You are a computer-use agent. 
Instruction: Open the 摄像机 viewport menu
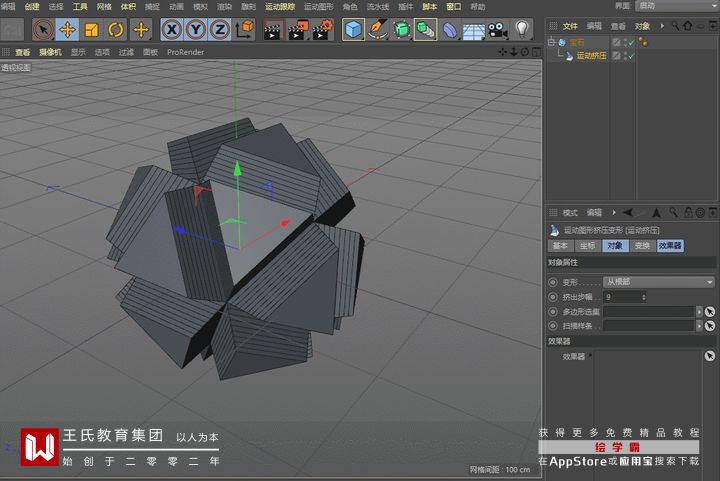coord(50,52)
